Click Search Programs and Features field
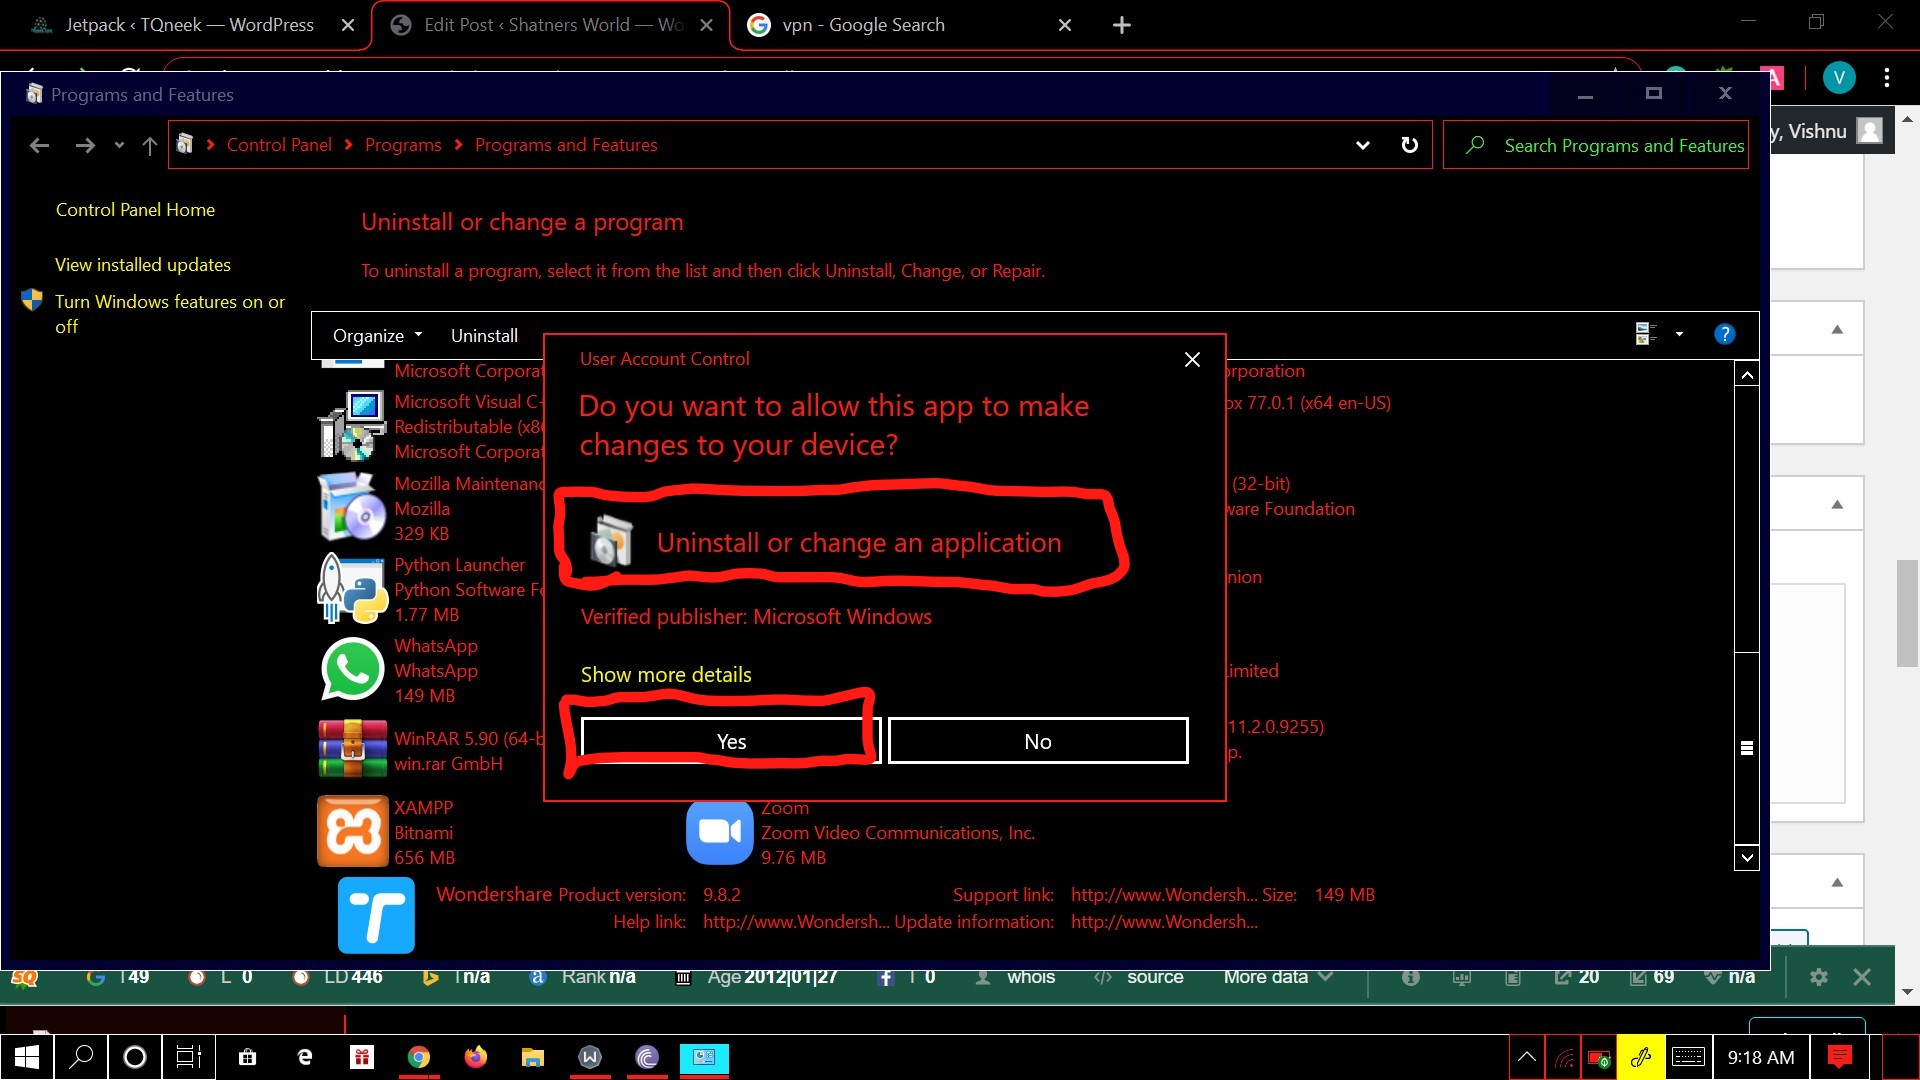 1596,145
